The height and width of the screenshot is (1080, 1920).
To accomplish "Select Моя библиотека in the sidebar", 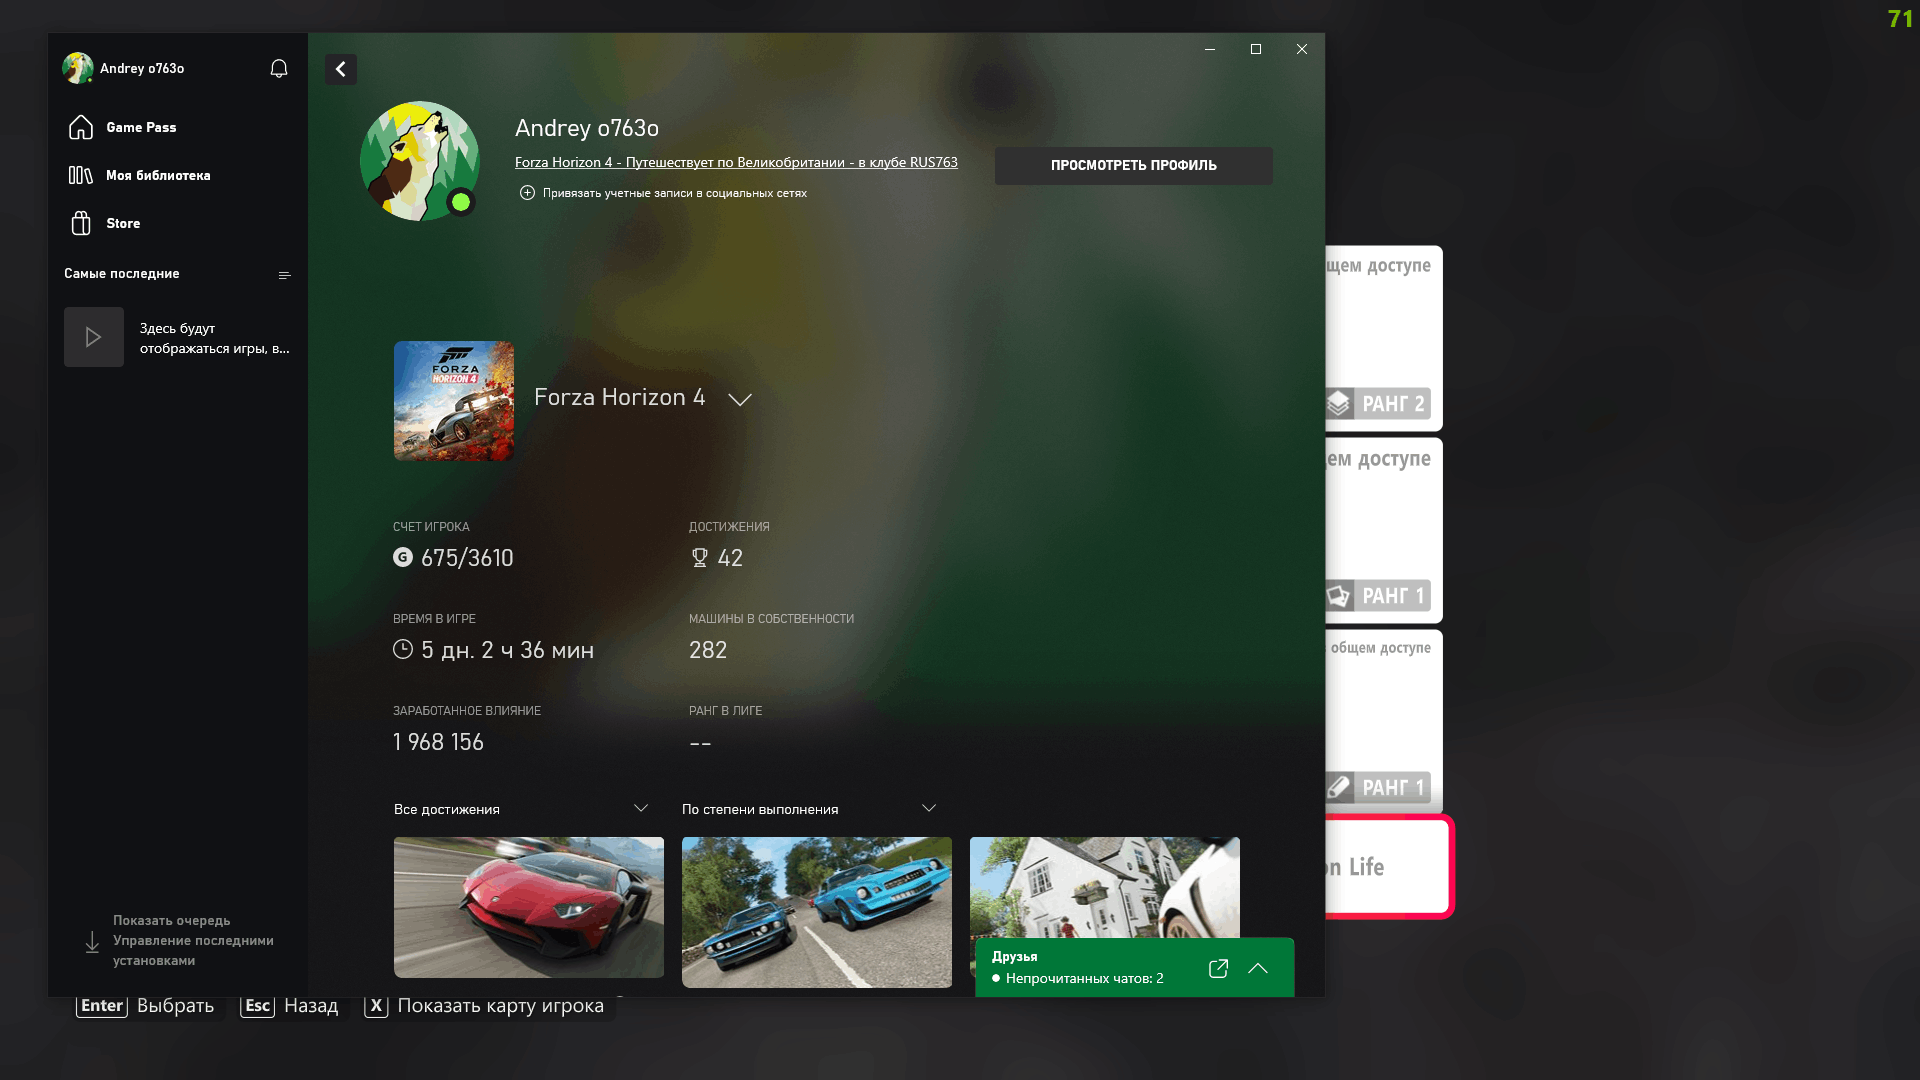I will click(158, 175).
